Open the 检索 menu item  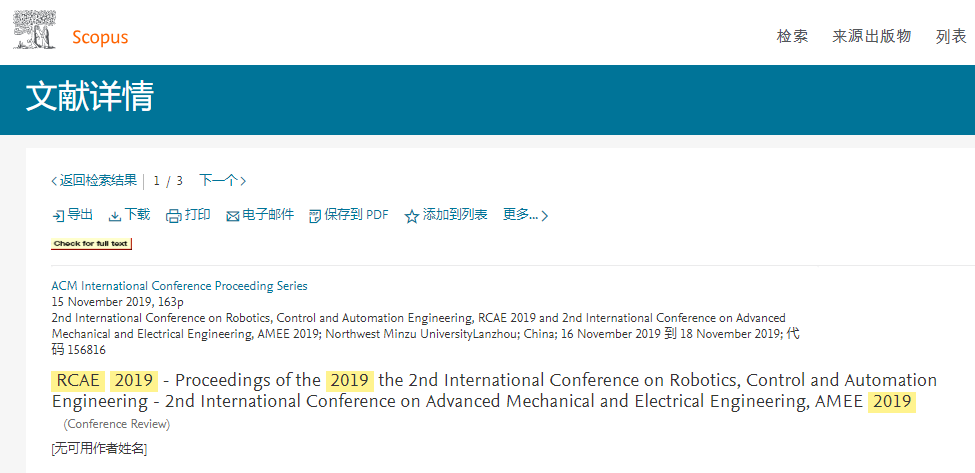click(792, 36)
